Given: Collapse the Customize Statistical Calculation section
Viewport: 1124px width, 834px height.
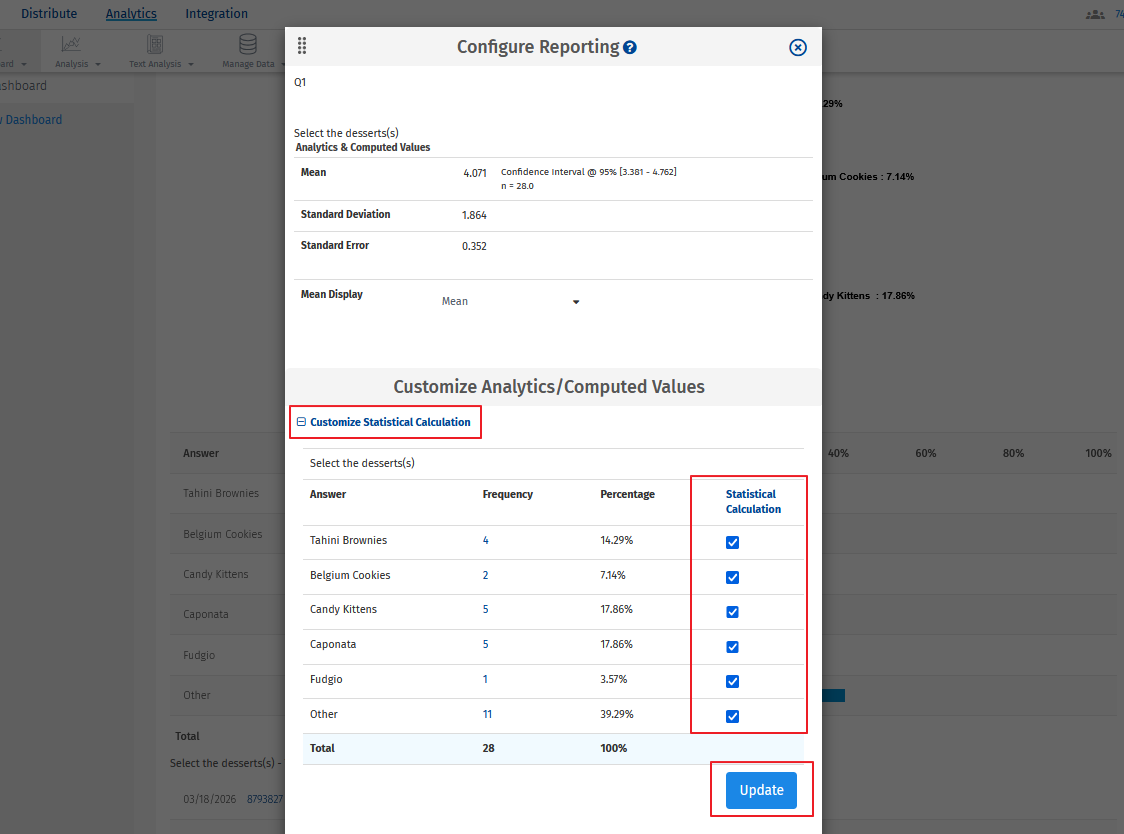Looking at the screenshot, I should (301, 421).
